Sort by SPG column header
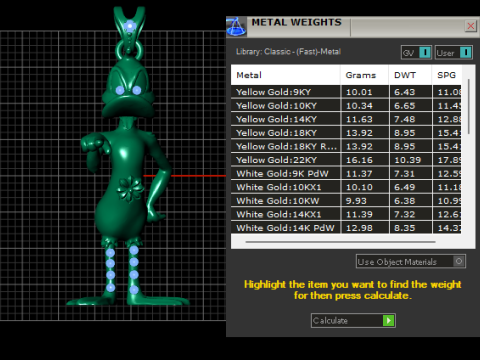Screen dimensions: 480x360 447,75
